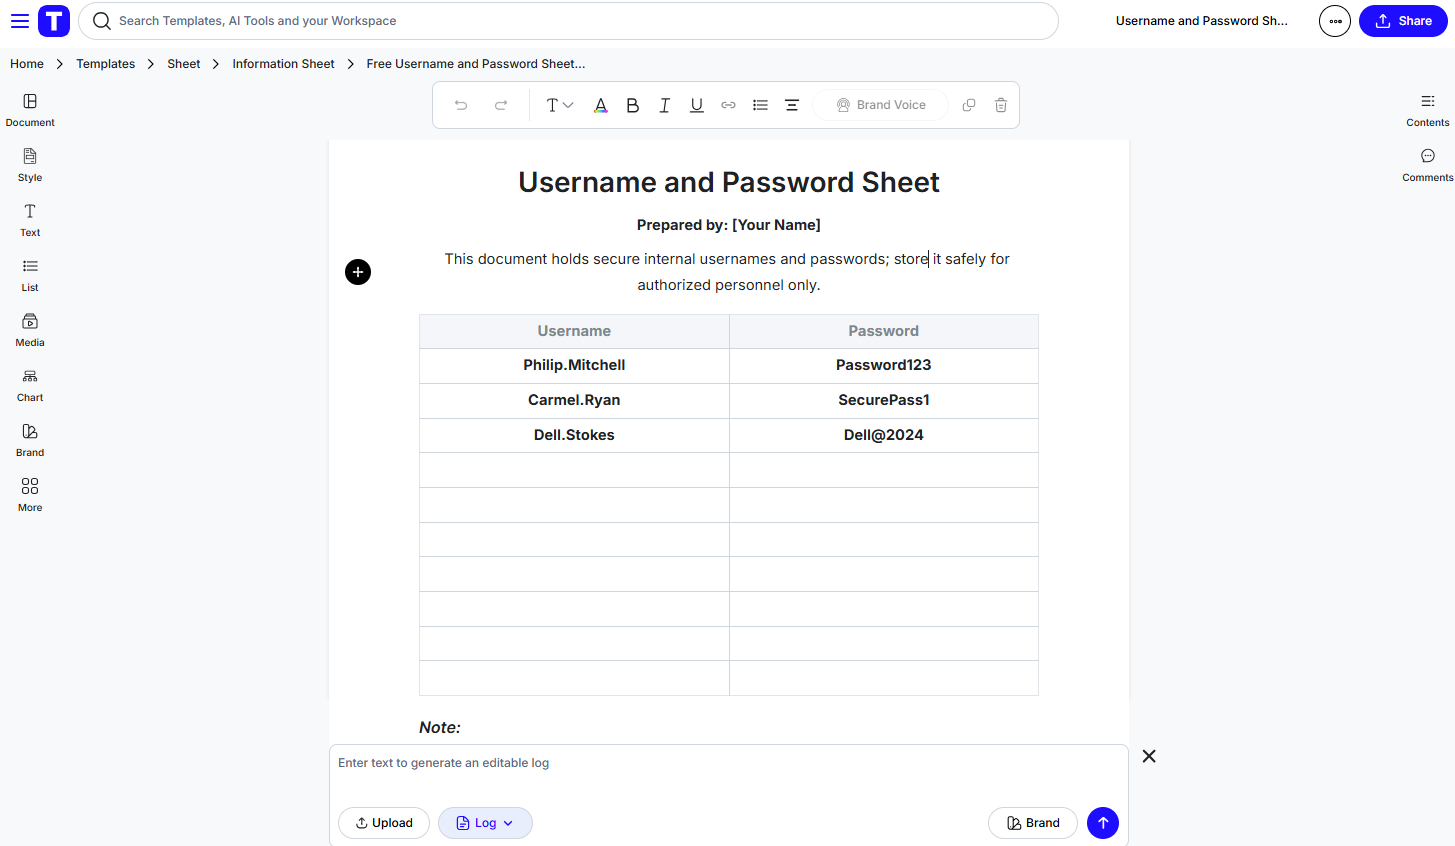
Task: Click the Share button
Action: pyautogui.click(x=1402, y=20)
